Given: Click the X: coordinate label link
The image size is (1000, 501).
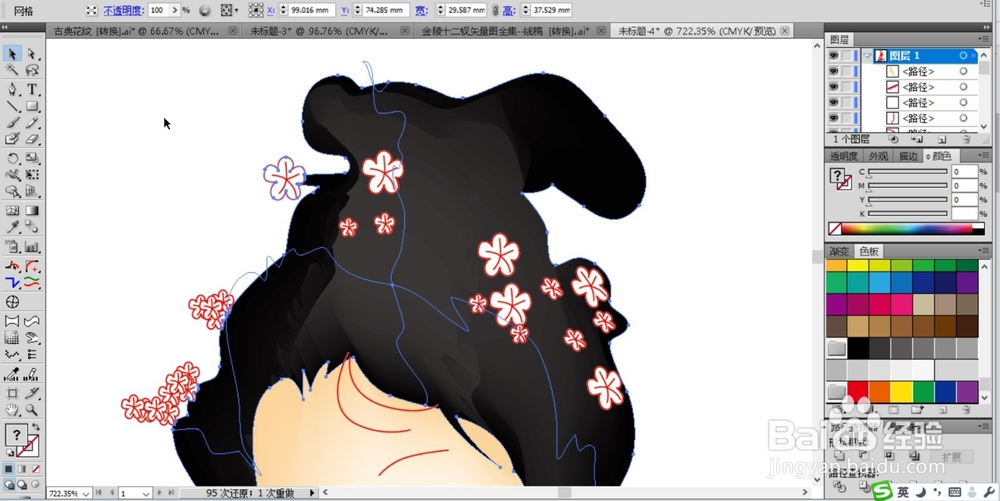Looking at the screenshot, I should click(271, 10).
